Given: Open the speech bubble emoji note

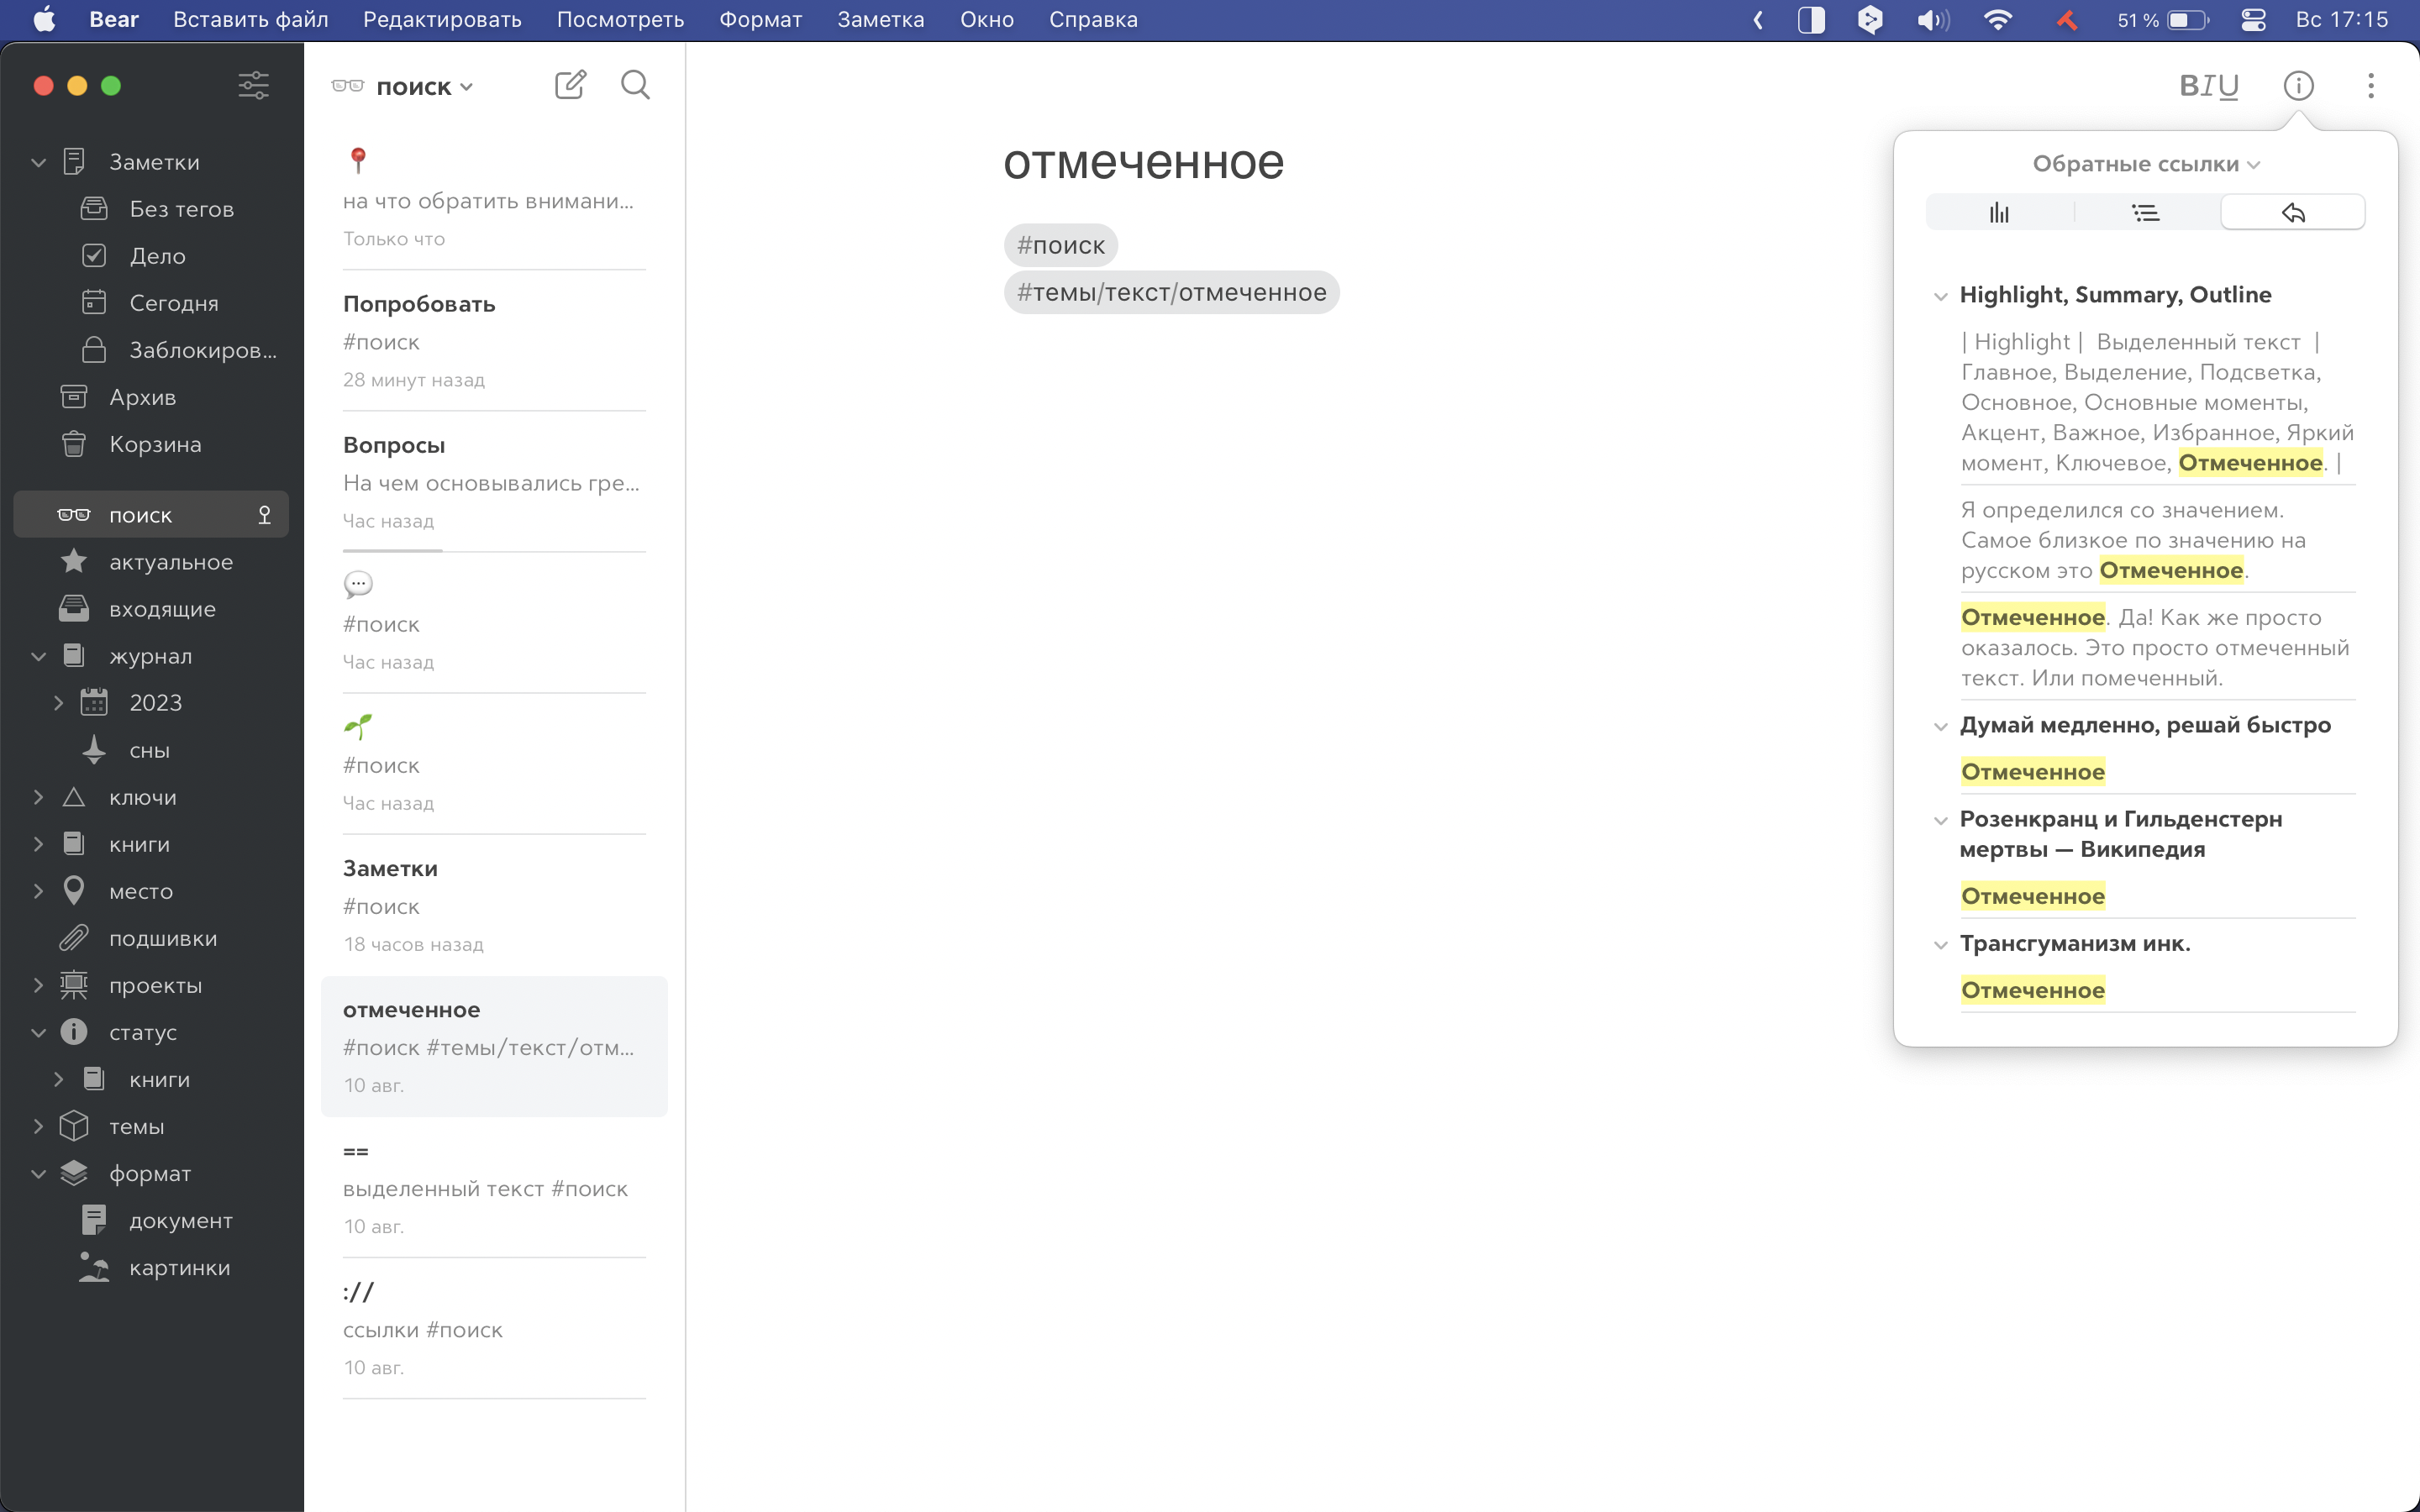Looking at the screenshot, I should pyautogui.click(x=494, y=622).
